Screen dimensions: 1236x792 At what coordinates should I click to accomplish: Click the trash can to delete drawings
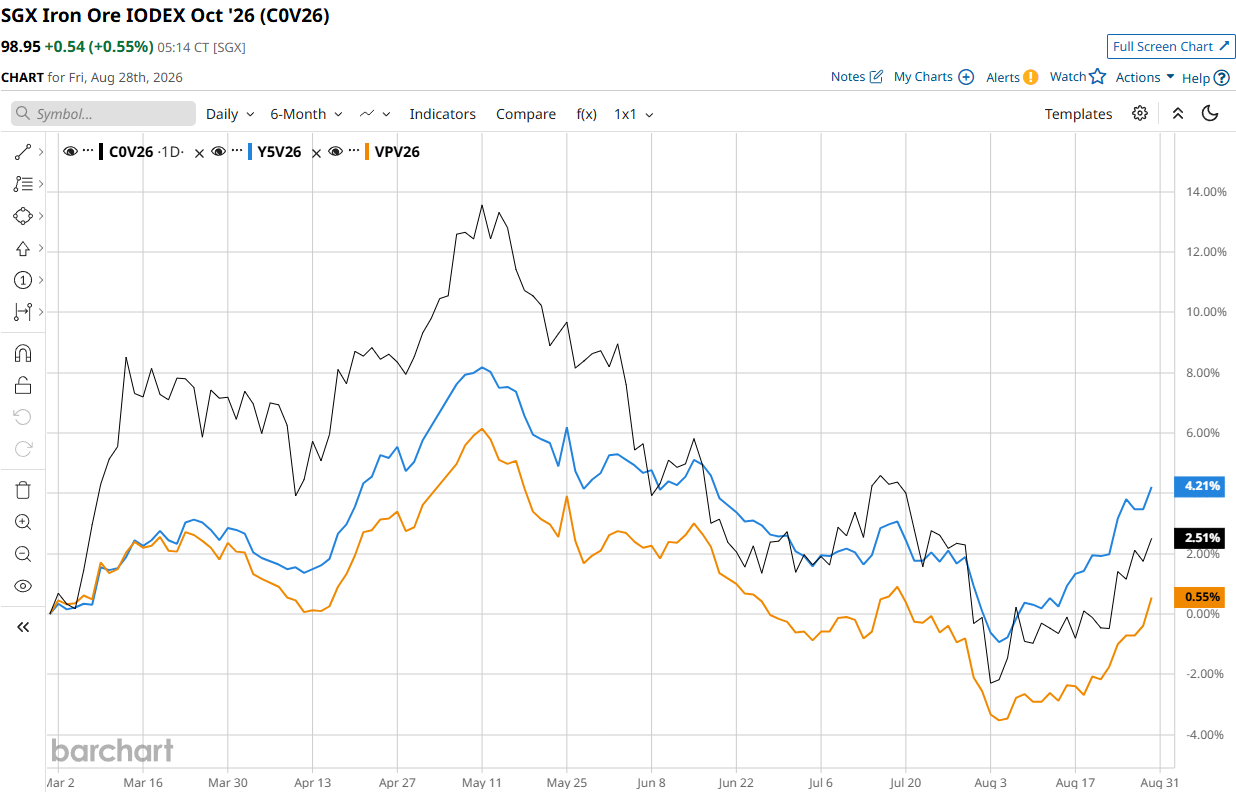(x=23, y=490)
